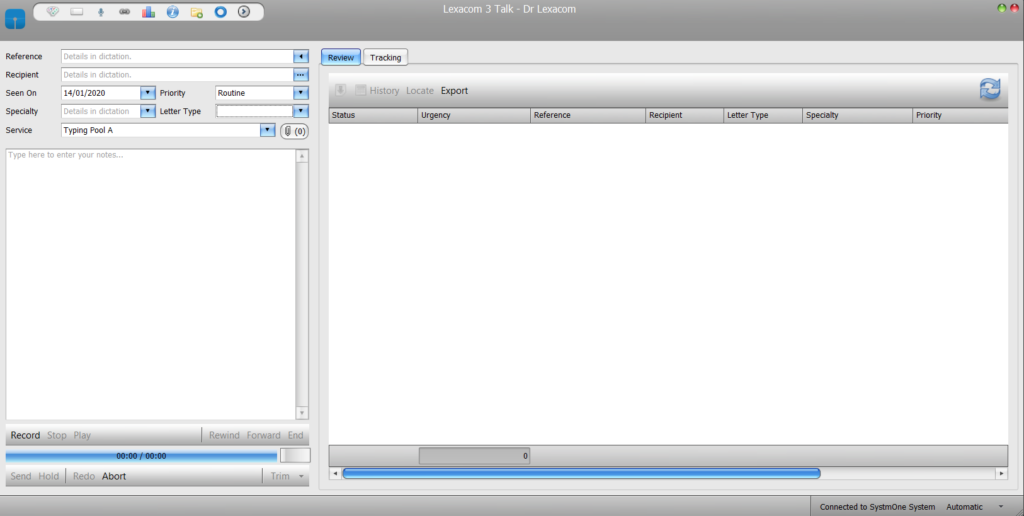Click the History button

384,91
